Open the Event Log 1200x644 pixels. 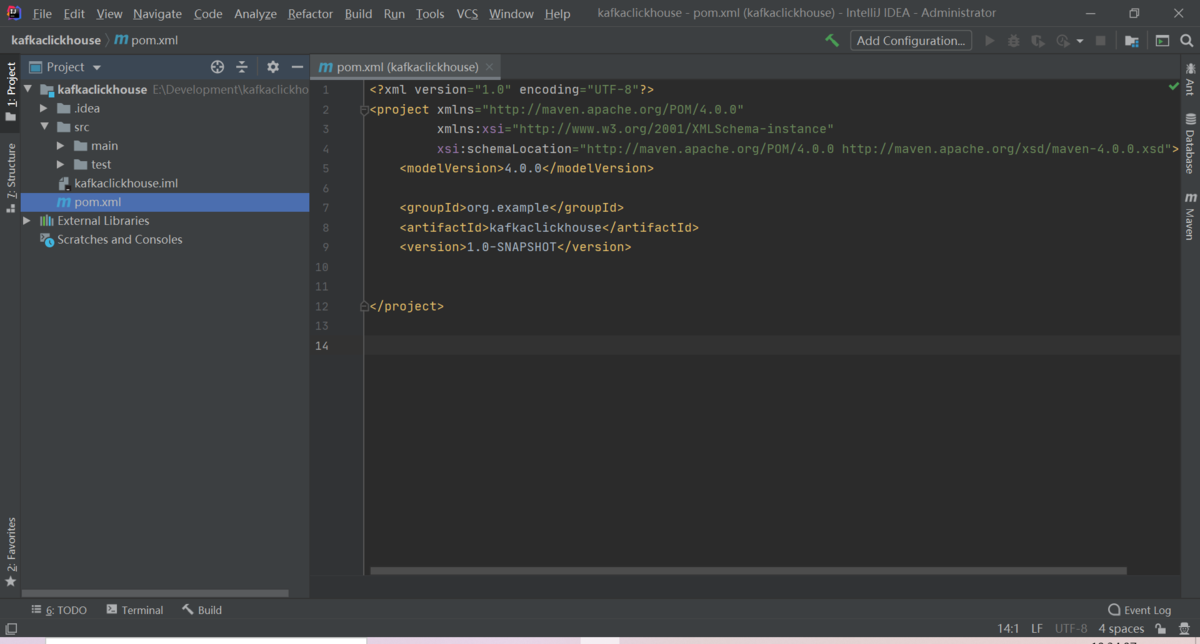(1139, 610)
